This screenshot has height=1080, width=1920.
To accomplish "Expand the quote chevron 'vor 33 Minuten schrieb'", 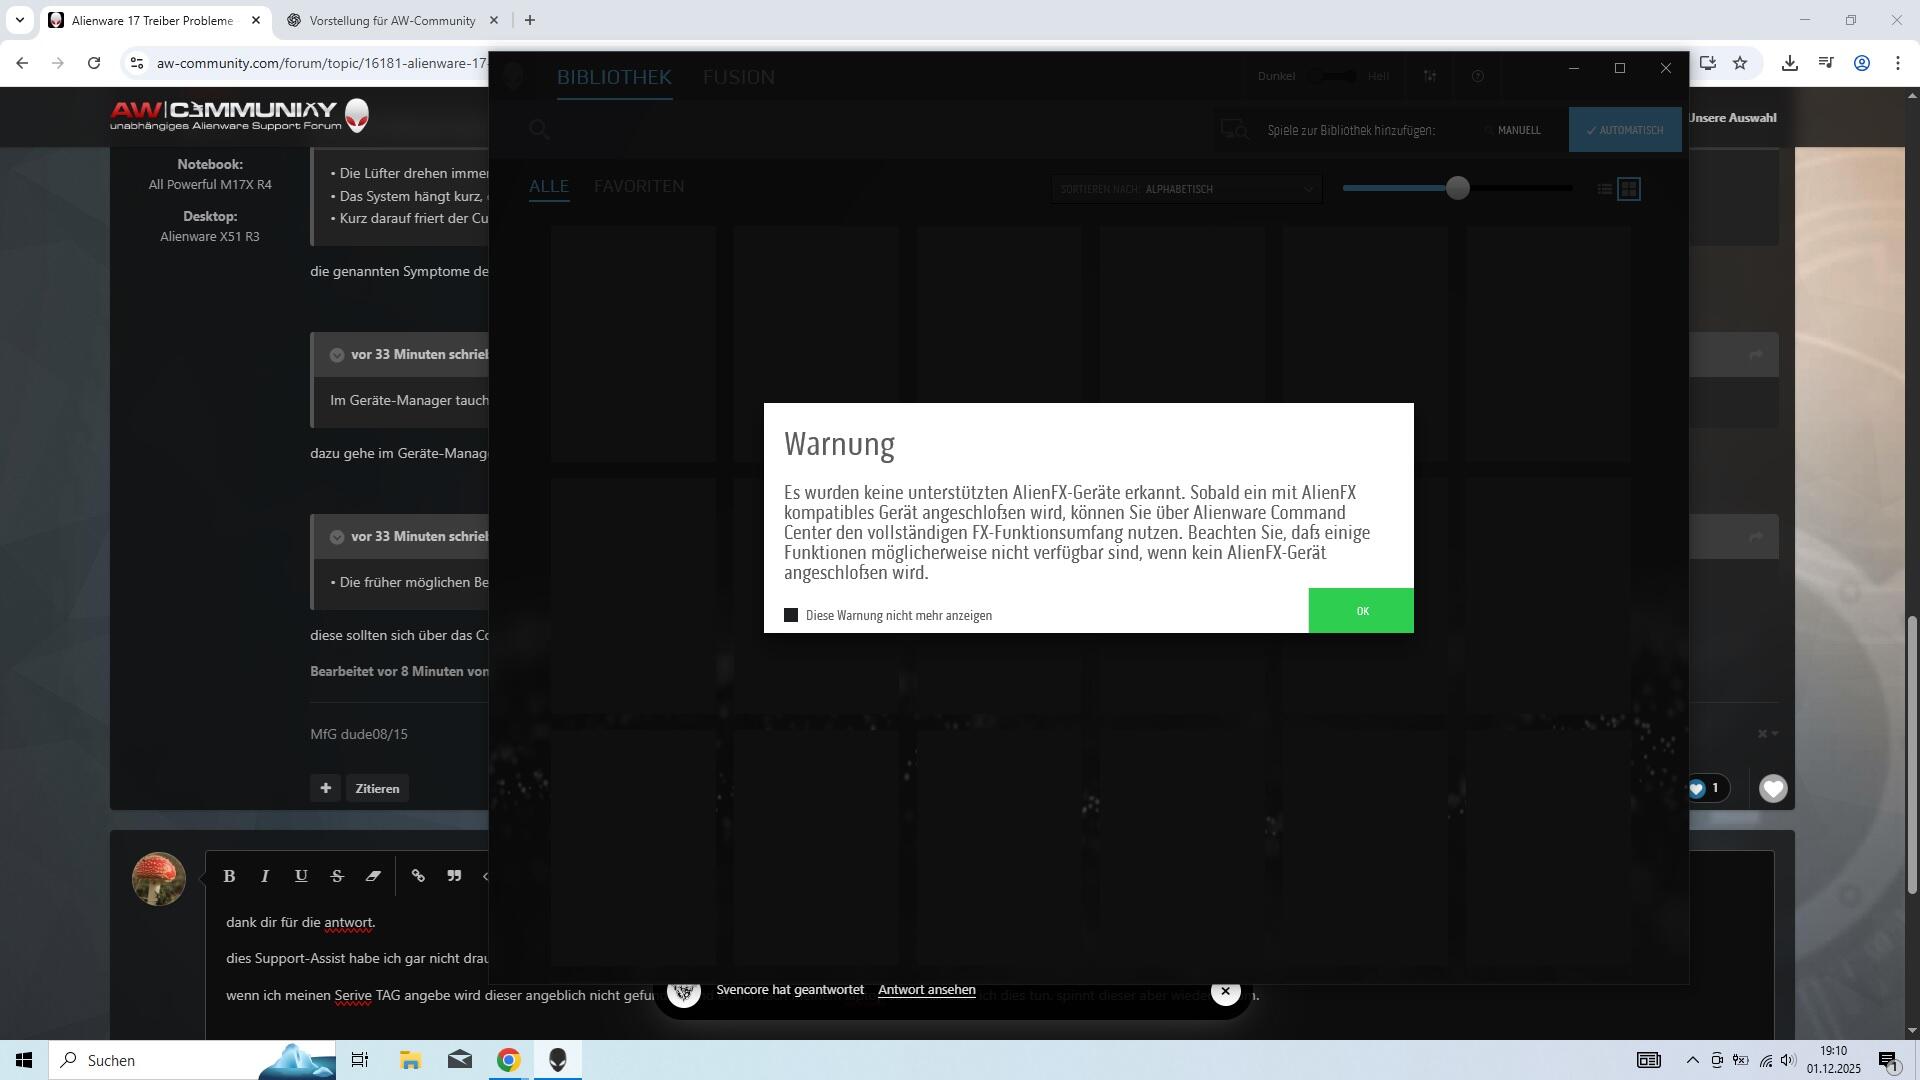I will [x=337, y=355].
